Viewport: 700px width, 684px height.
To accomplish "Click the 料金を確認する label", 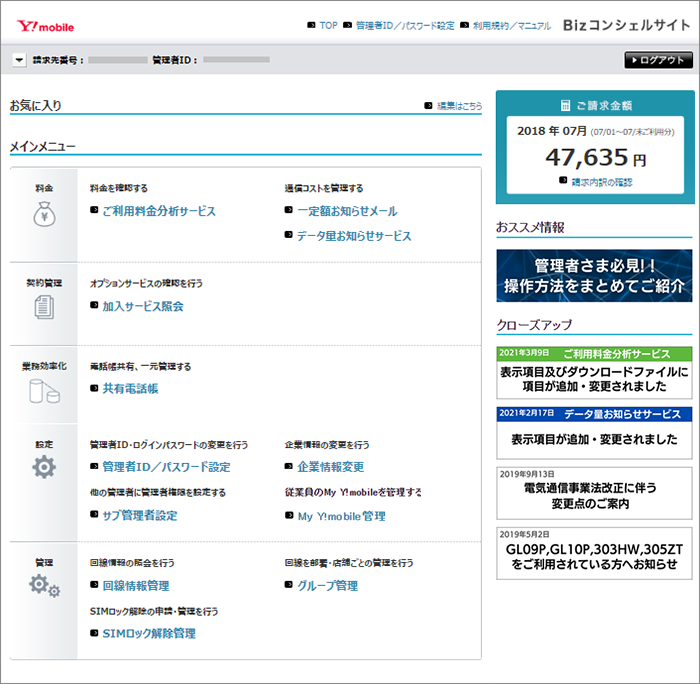I will pyautogui.click(x=119, y=188).
